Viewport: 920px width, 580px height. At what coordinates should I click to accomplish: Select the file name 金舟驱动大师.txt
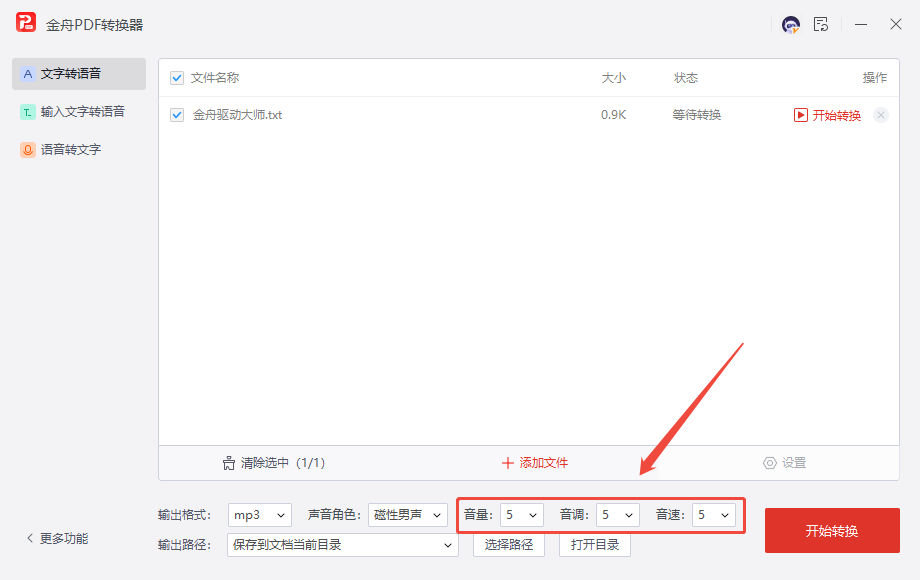point(237,115)
